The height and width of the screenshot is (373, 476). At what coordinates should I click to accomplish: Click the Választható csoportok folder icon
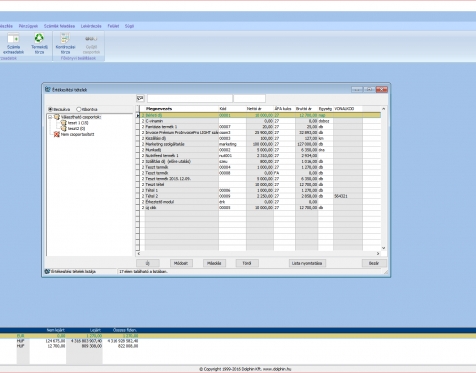point(57,117)
